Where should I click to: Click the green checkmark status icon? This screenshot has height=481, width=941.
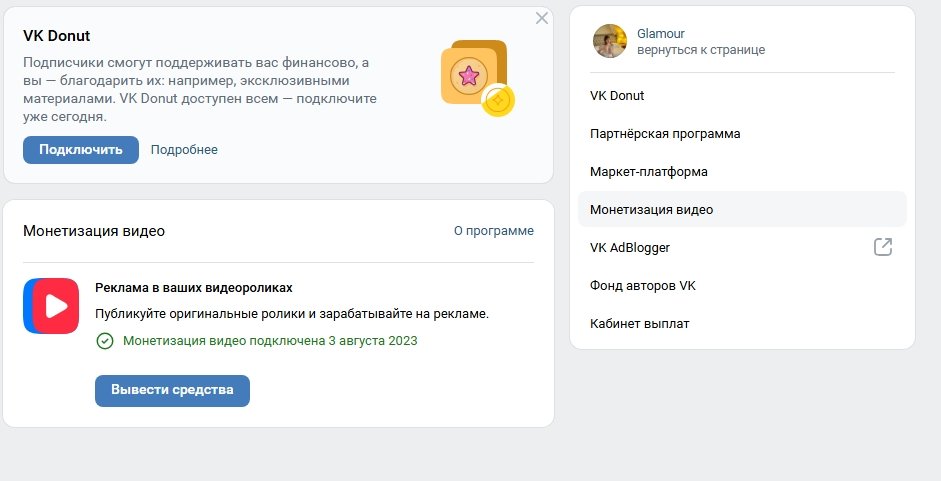pyautogui.click(x=105, y=341)
